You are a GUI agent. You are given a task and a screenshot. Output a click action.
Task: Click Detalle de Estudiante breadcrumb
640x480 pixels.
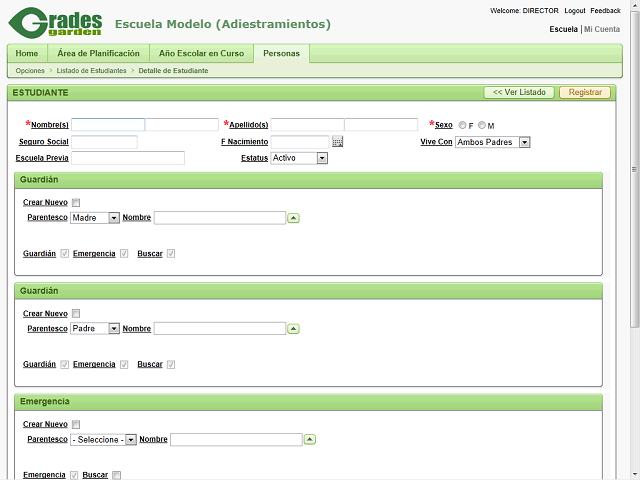tap(173, 71)
